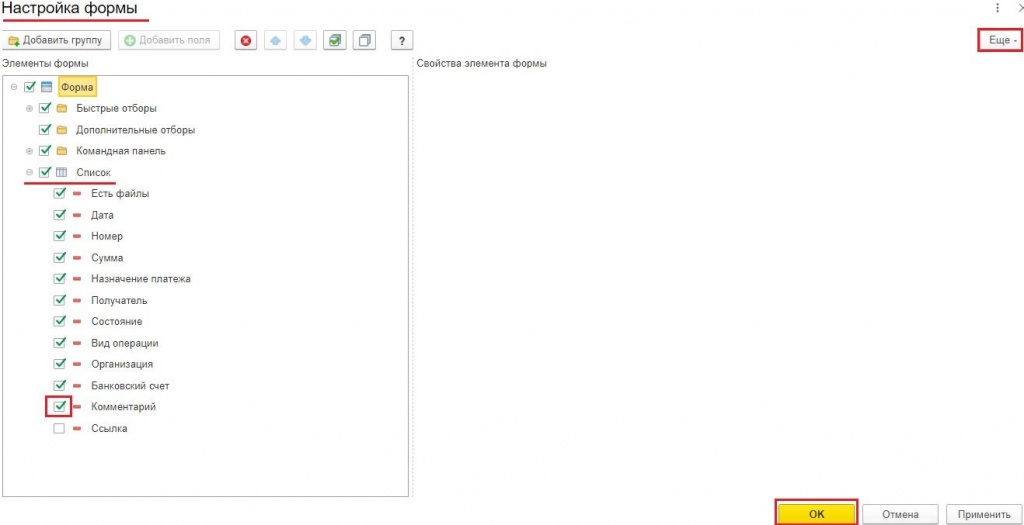This screenshot has width=1024, height=525.
Task: Uncheck the Есть файлы checkbox
Action: 60,193
